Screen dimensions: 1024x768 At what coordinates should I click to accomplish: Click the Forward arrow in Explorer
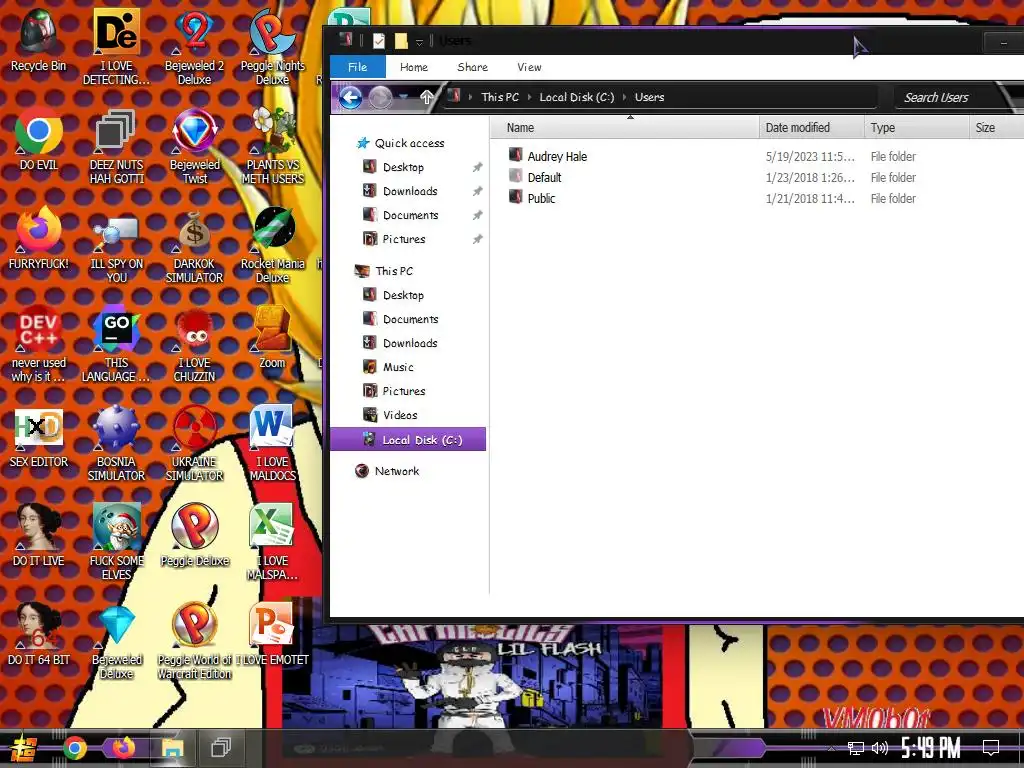380,98
